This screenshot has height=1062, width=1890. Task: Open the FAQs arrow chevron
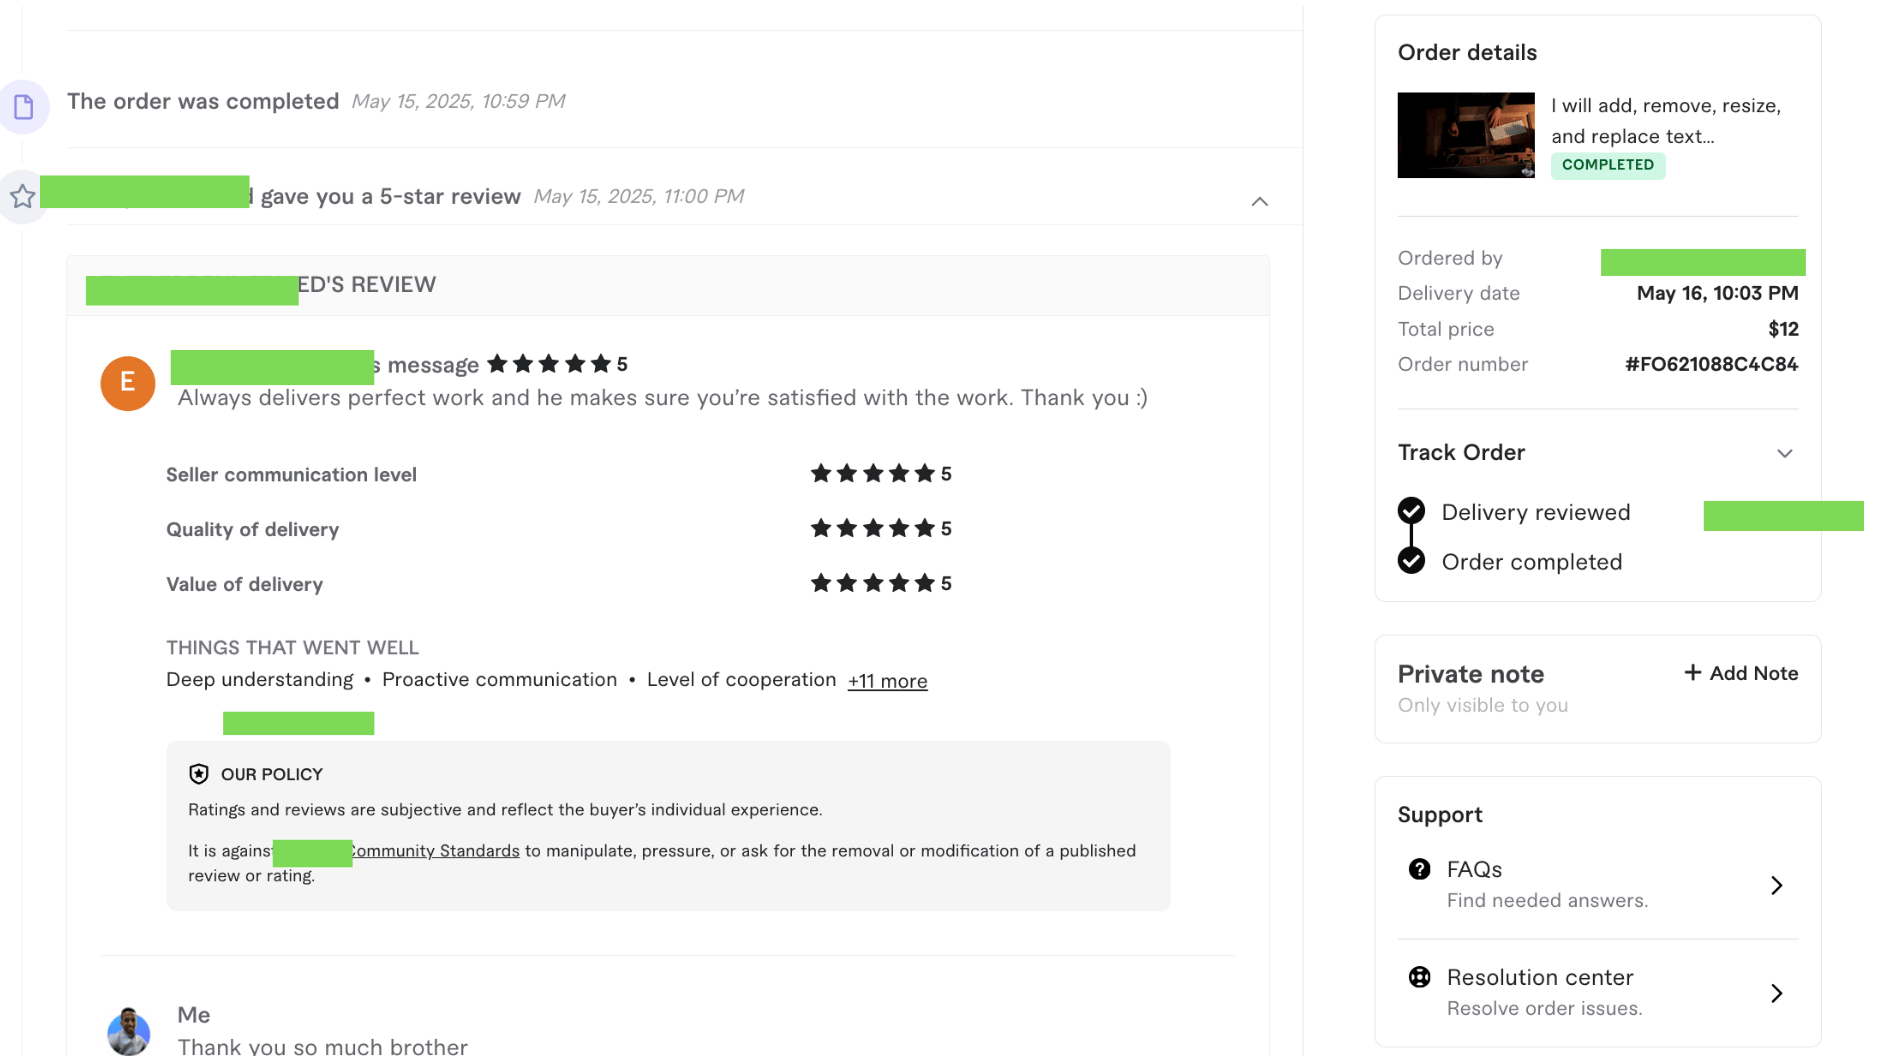point(1776,885)
